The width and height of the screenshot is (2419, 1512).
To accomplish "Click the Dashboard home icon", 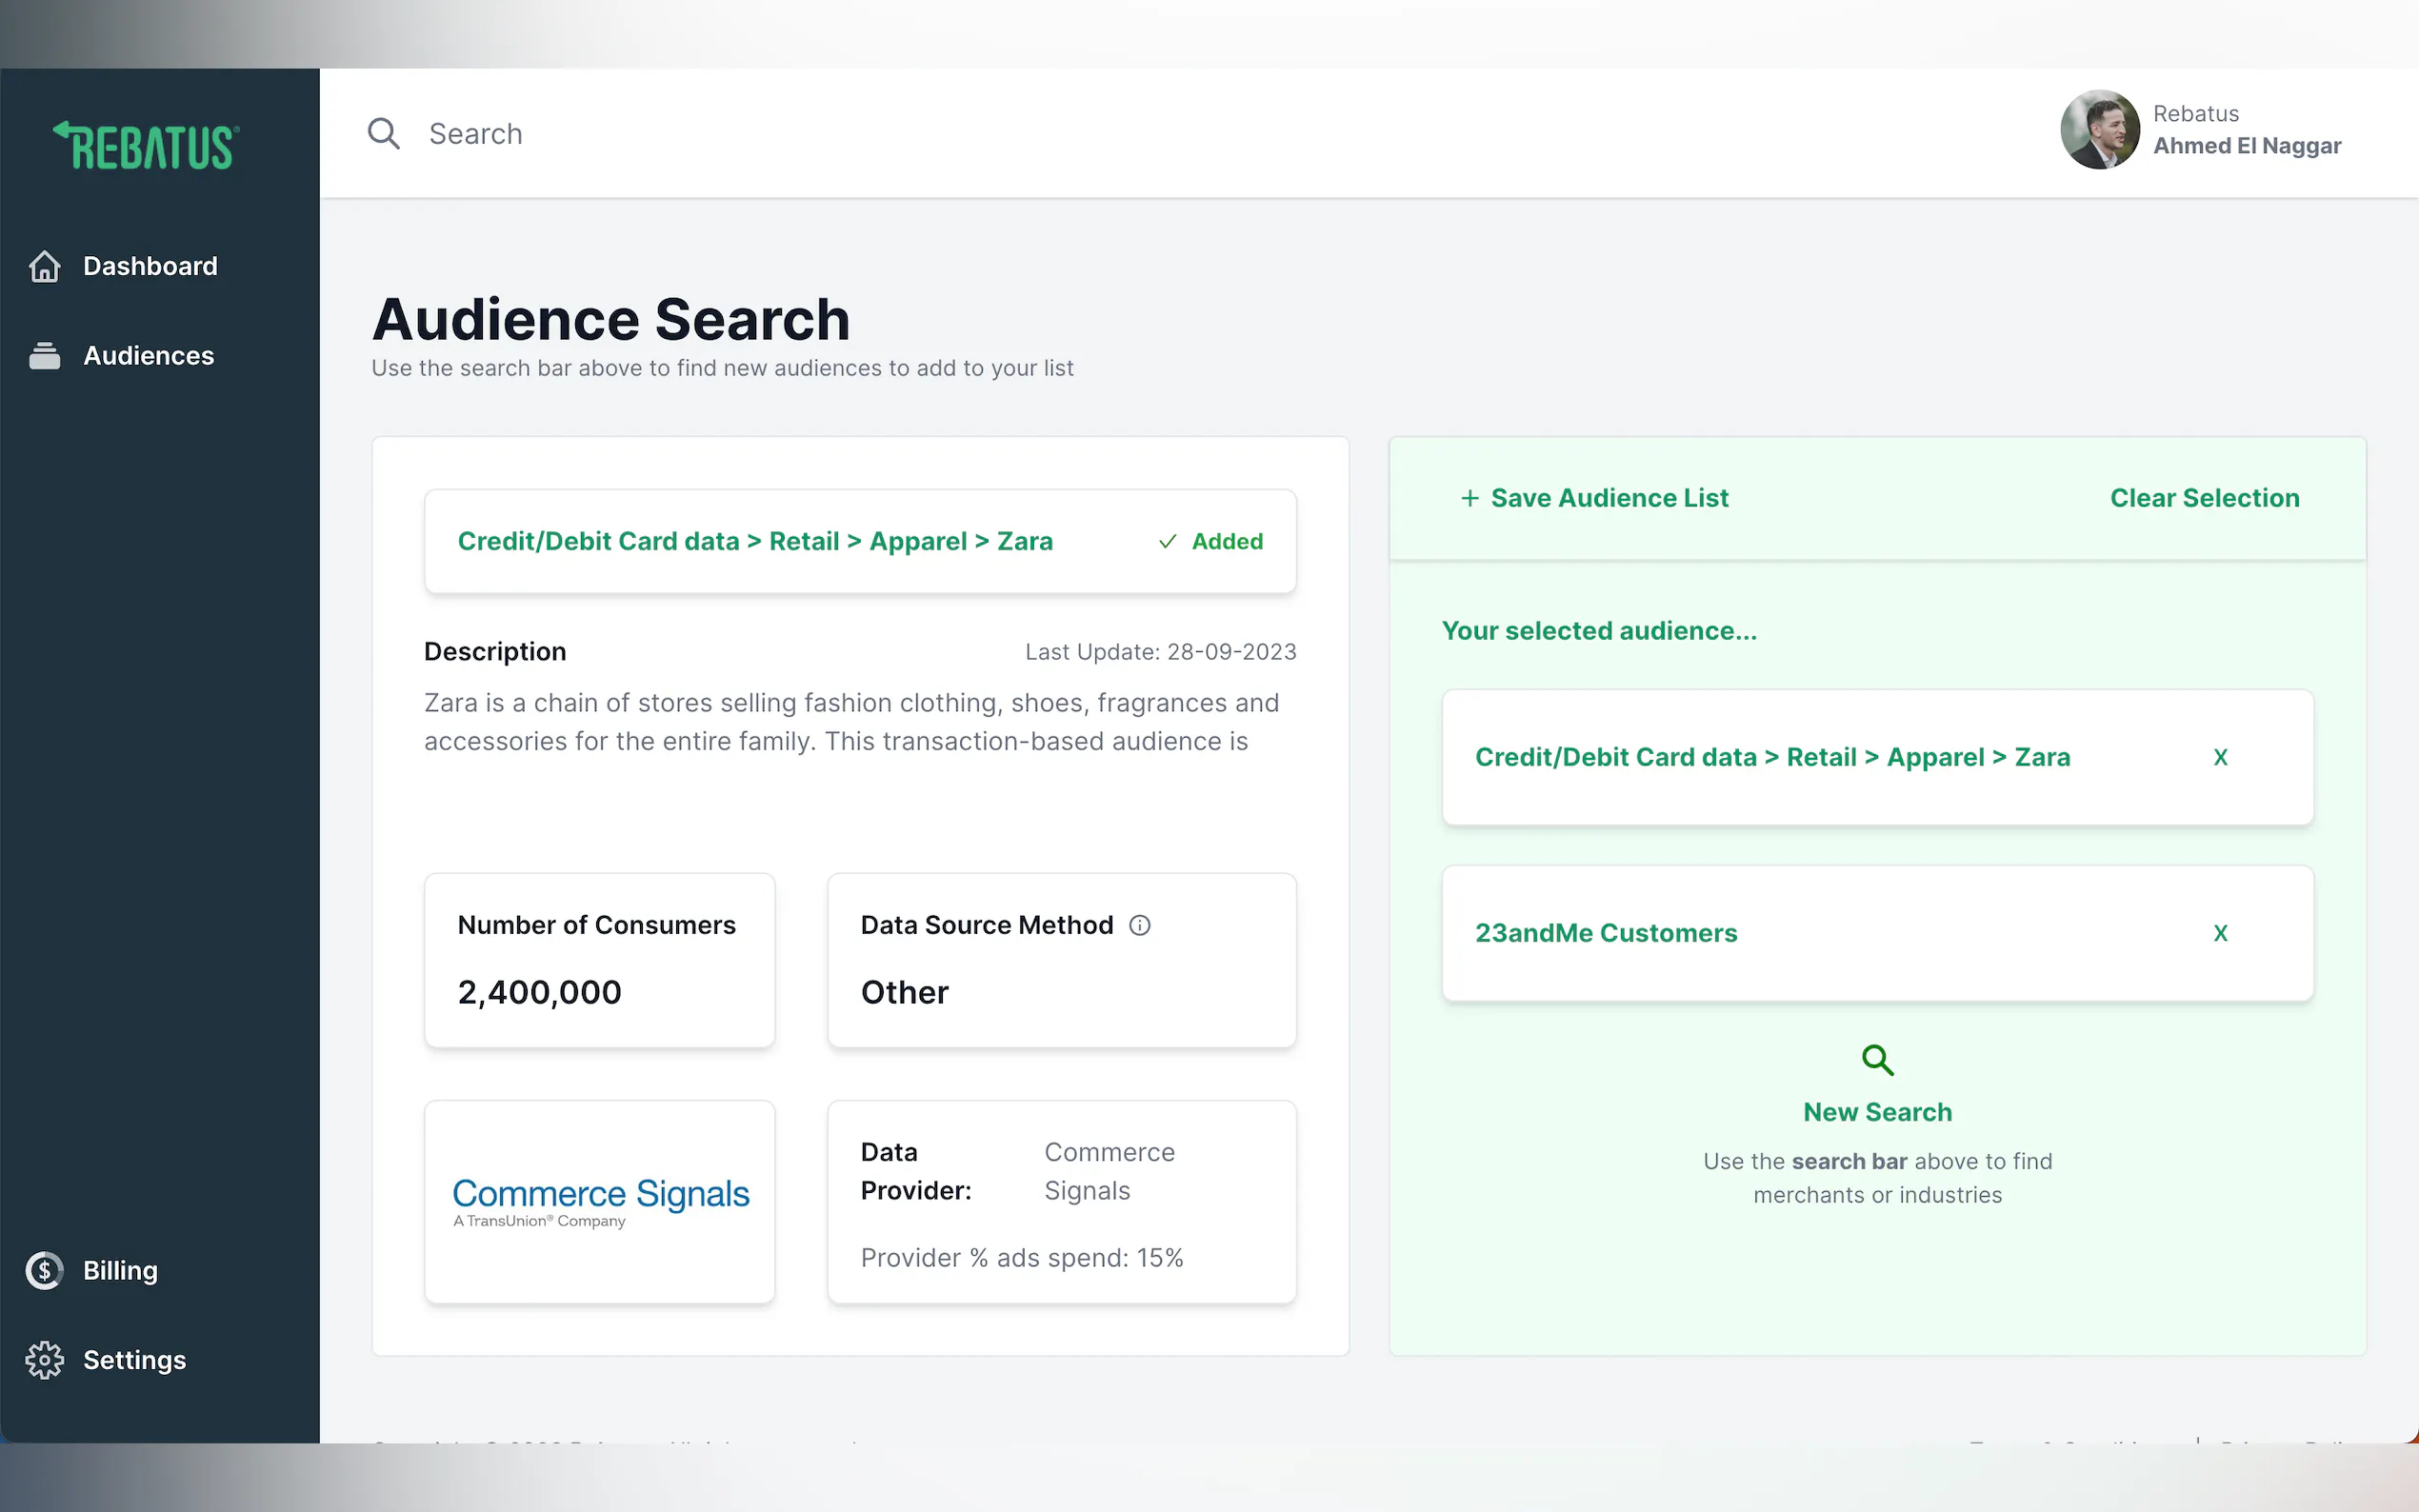I will click(45, 266).
